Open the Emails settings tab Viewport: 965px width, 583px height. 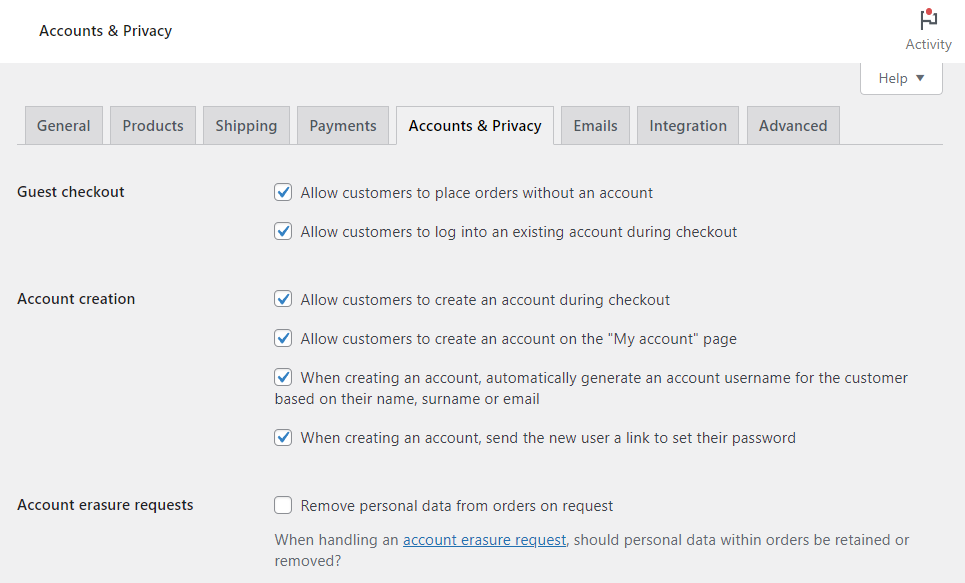click(x=595, y=125)
